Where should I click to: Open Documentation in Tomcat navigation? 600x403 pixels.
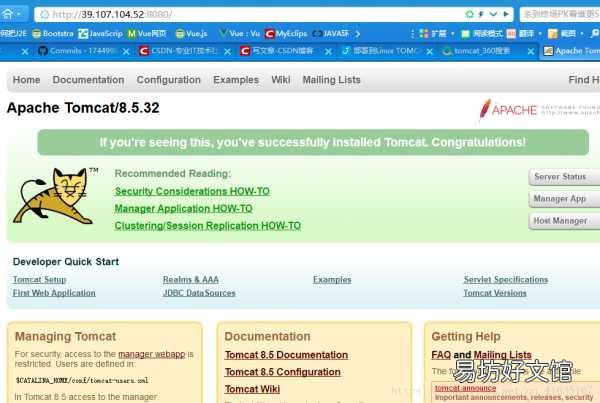[x=88, y=80]
